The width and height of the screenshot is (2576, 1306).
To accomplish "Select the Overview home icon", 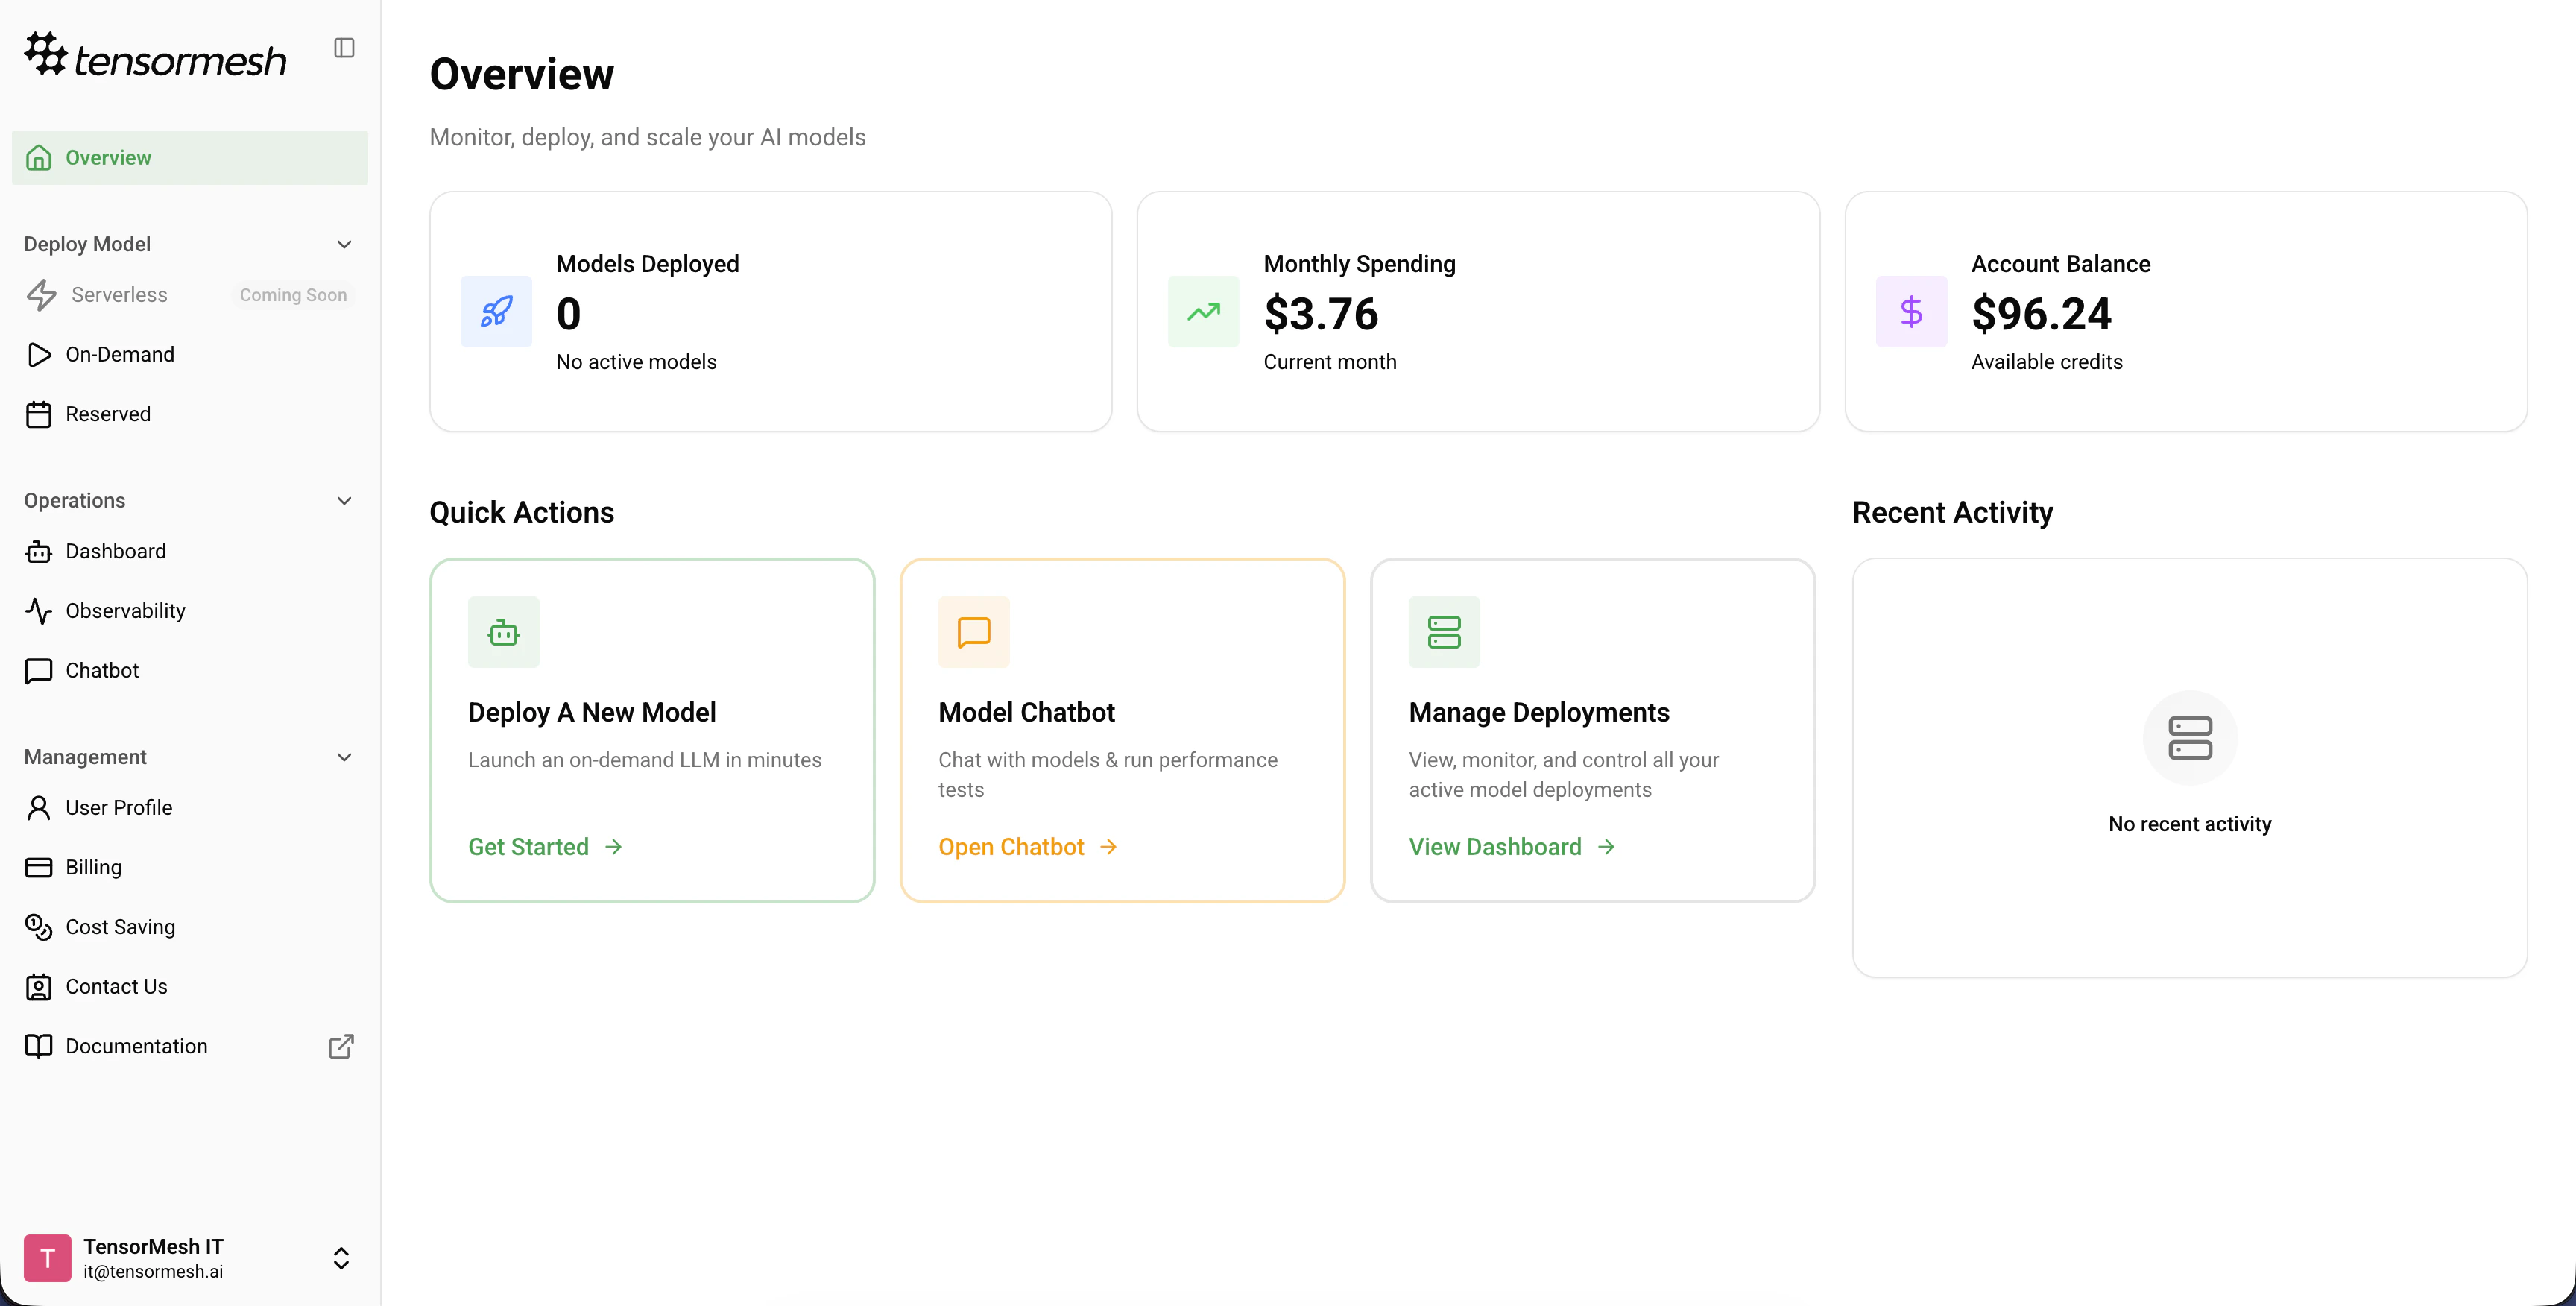I will click(39, 157).
